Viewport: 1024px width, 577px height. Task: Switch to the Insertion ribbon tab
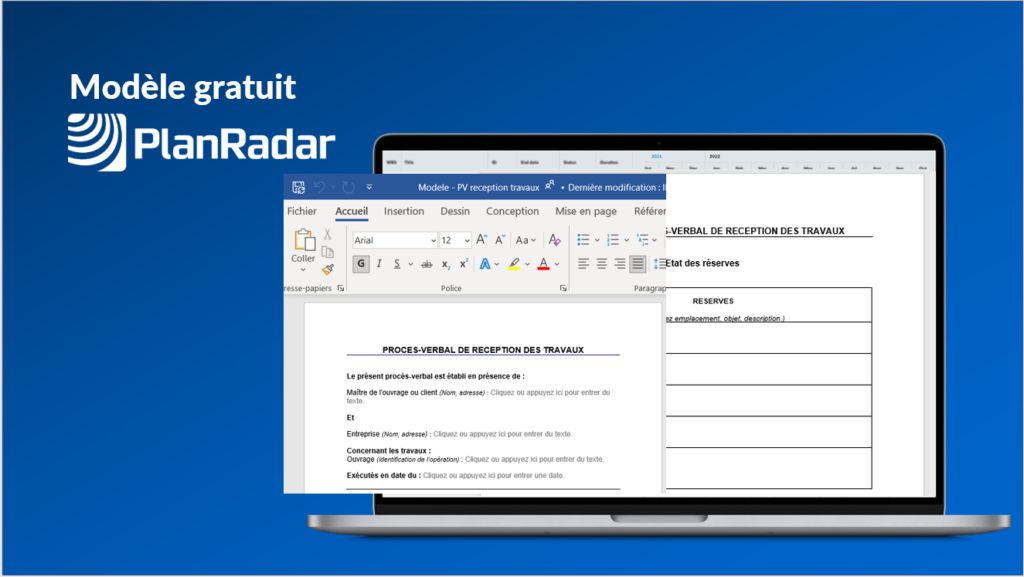(404, 211)
